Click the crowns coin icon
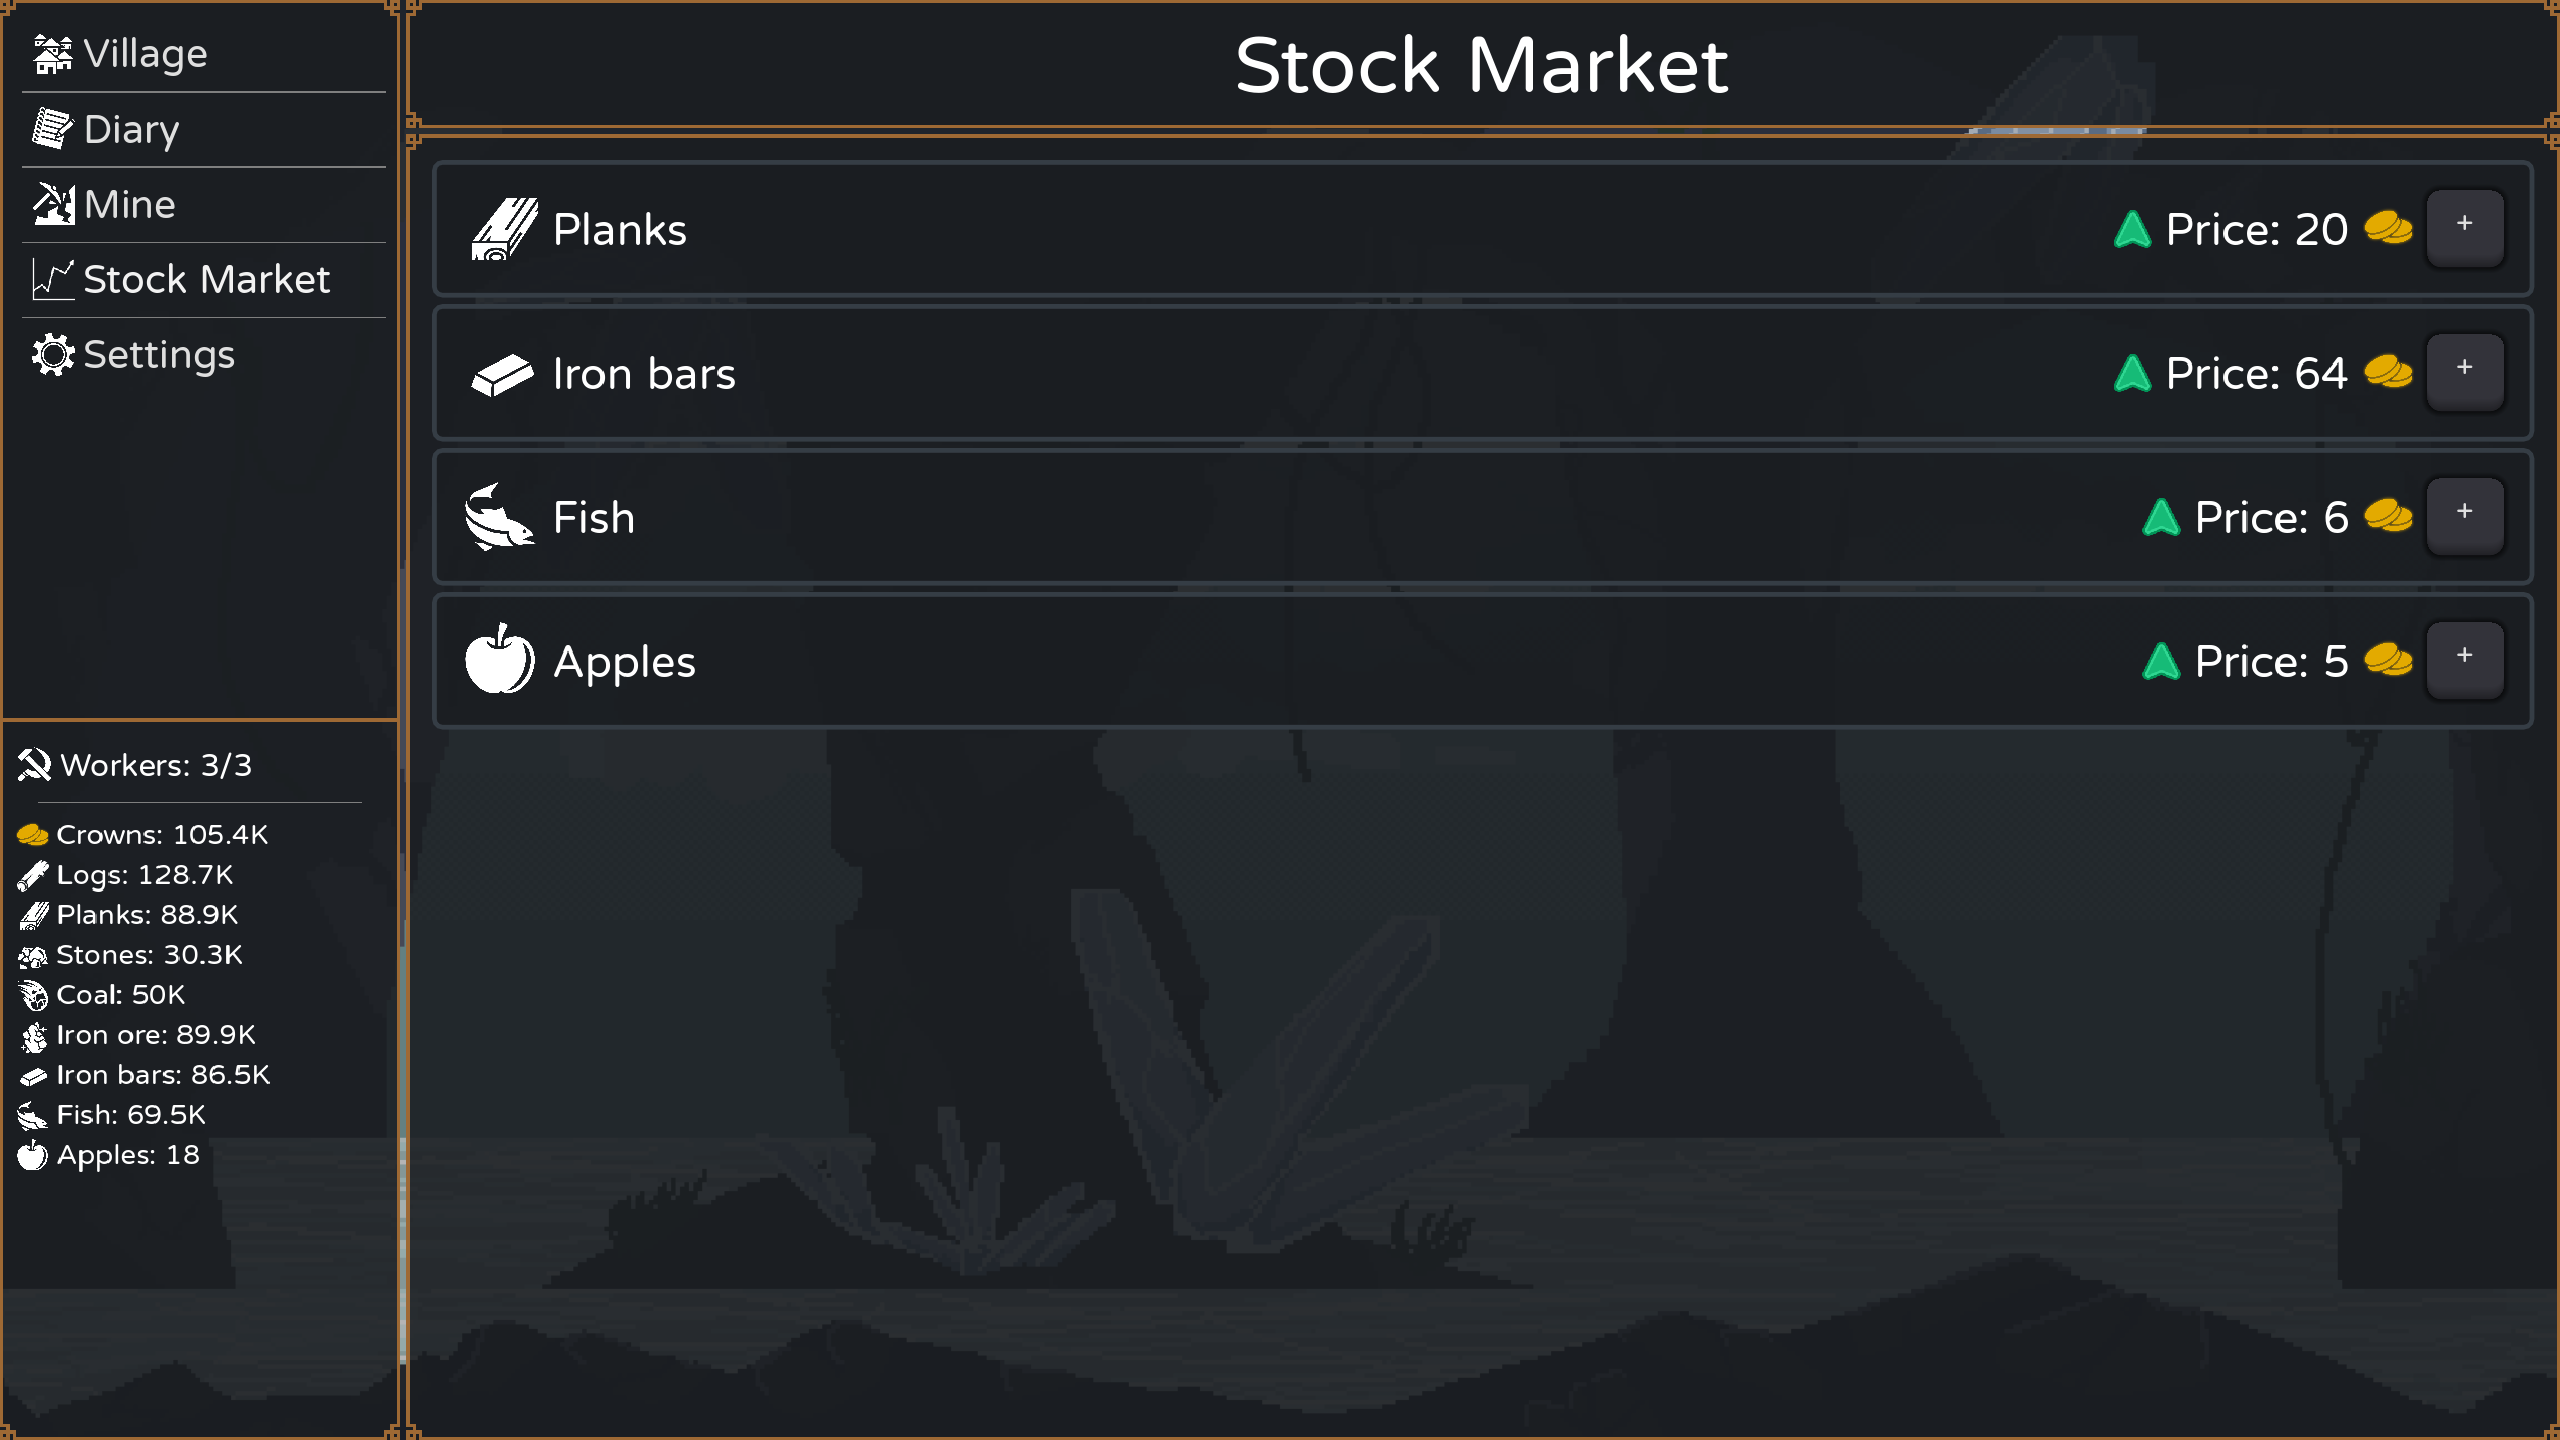Image resolution: width=2560 pixels, height=1440 pixels. tap(33, 832)
